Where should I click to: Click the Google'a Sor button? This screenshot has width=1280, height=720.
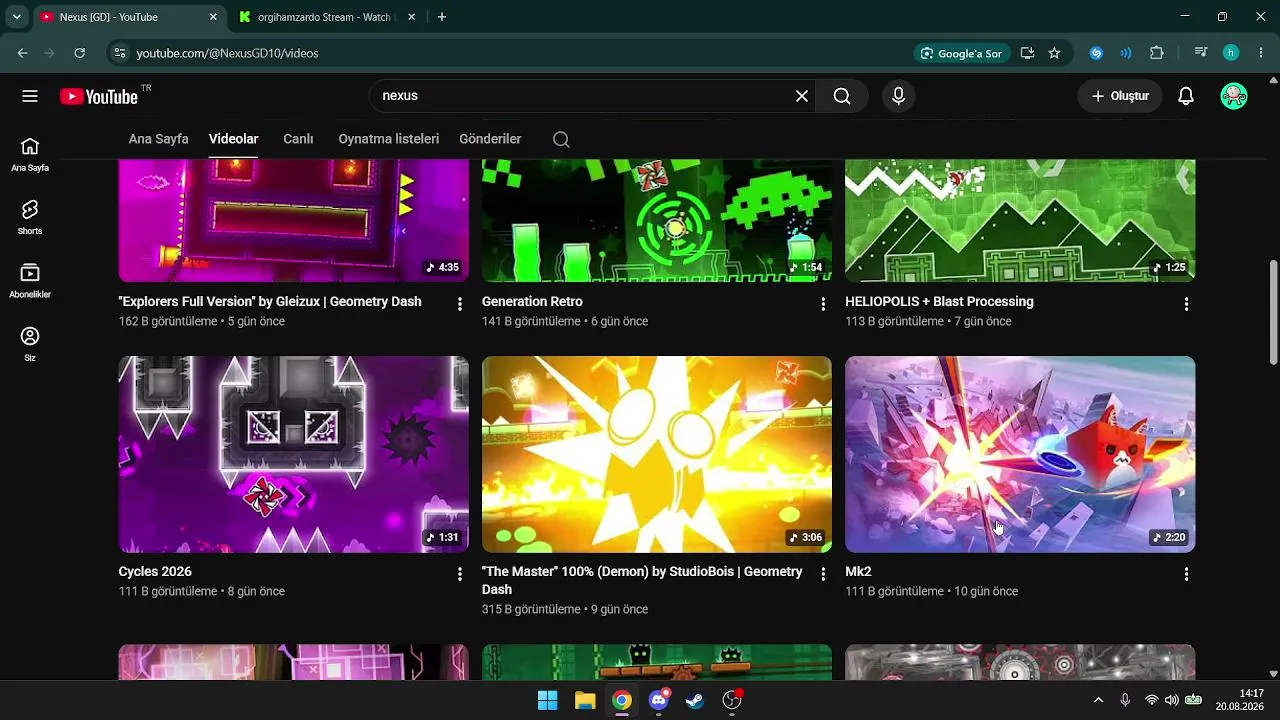pyautogui.click(x=961, y=53)
